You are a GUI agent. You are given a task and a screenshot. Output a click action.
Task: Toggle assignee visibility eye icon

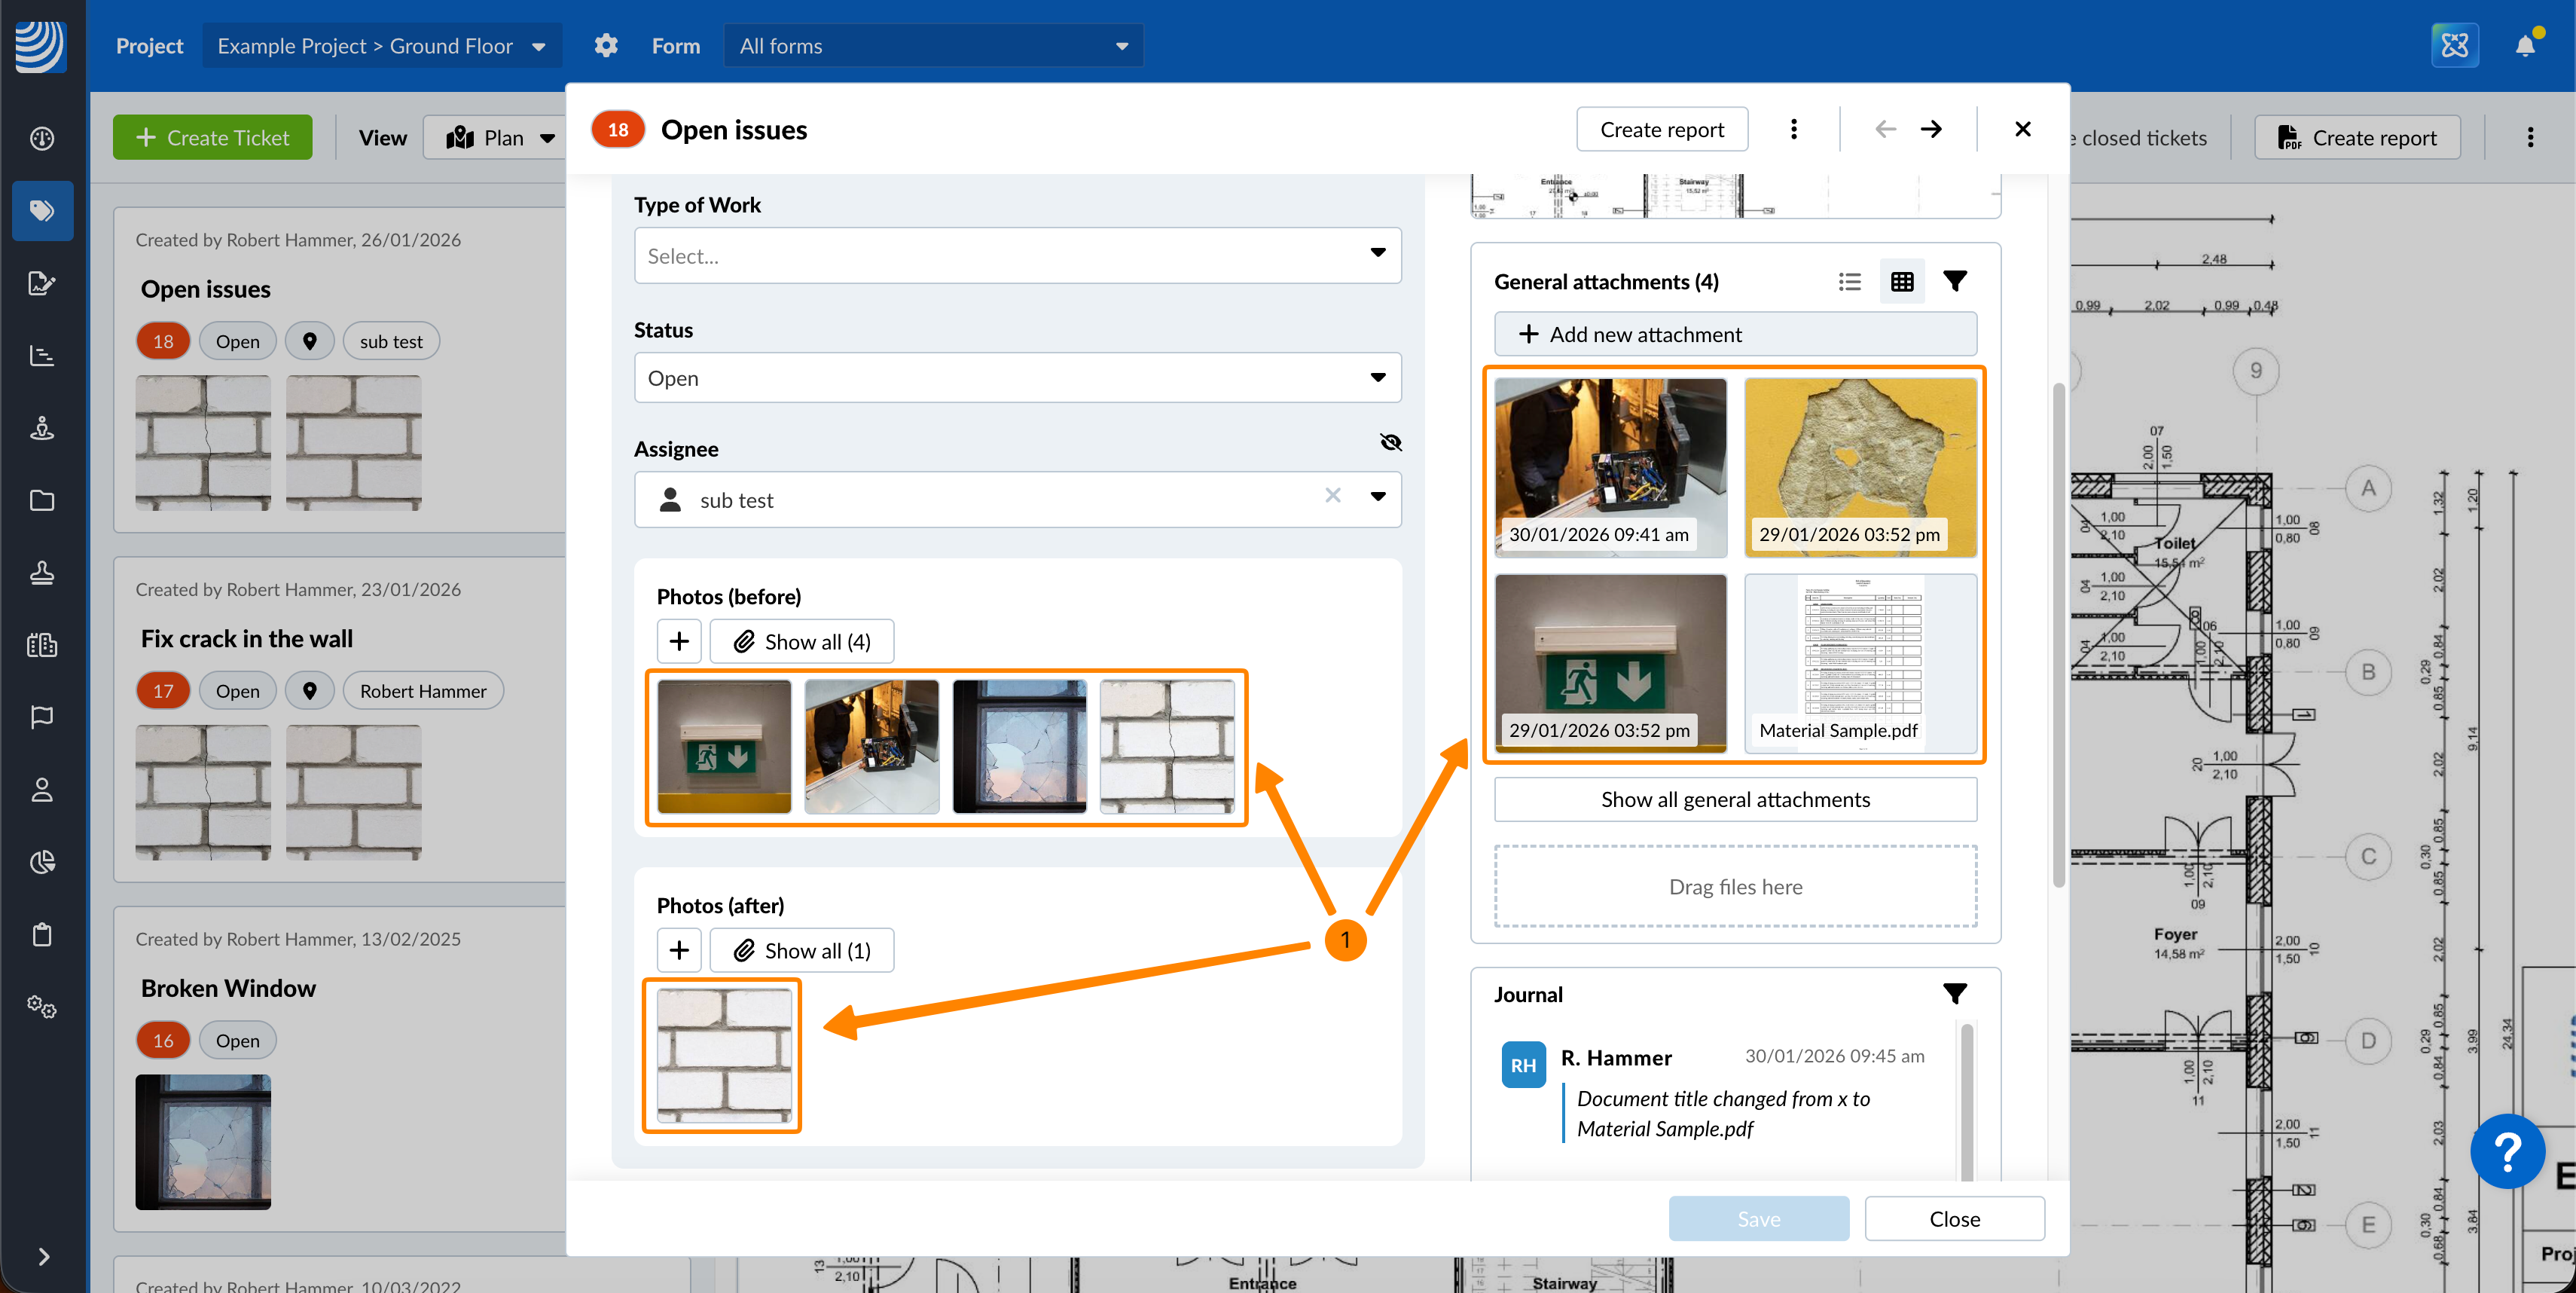pos(1390,442)
